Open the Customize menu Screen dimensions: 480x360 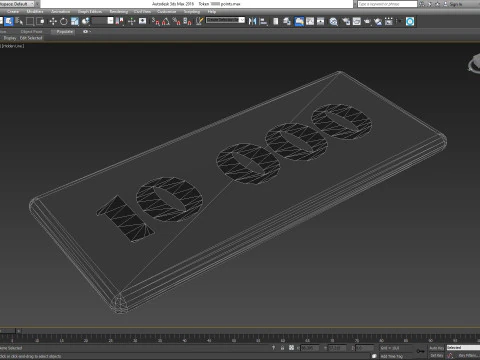167,12
